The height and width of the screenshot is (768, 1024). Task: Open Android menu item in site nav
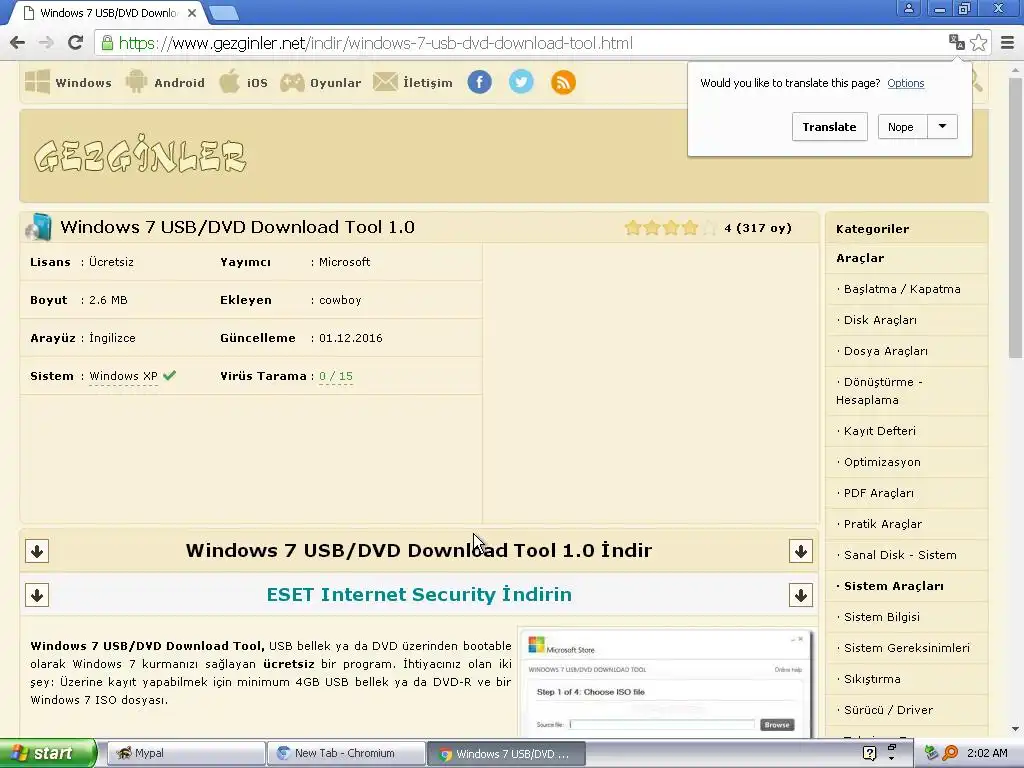tap(179, 83)
